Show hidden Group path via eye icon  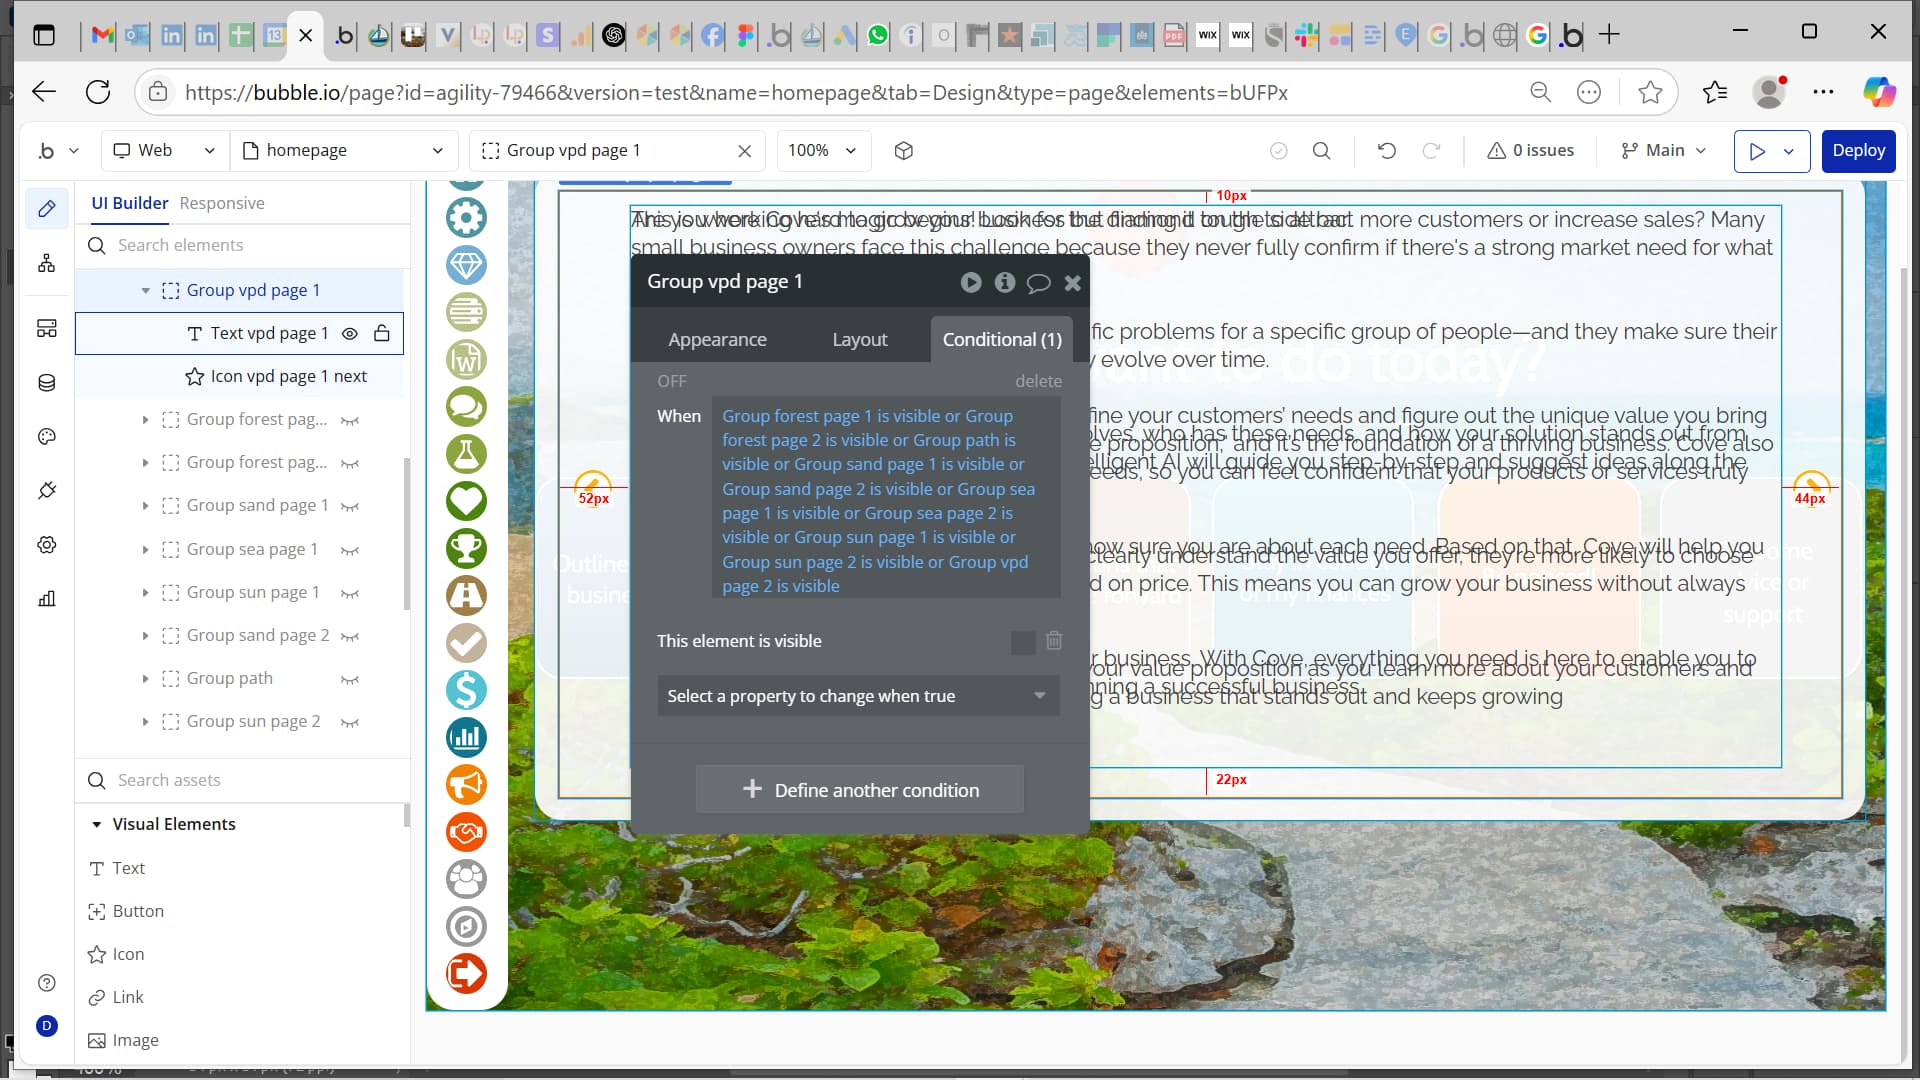tap(350, 680)
